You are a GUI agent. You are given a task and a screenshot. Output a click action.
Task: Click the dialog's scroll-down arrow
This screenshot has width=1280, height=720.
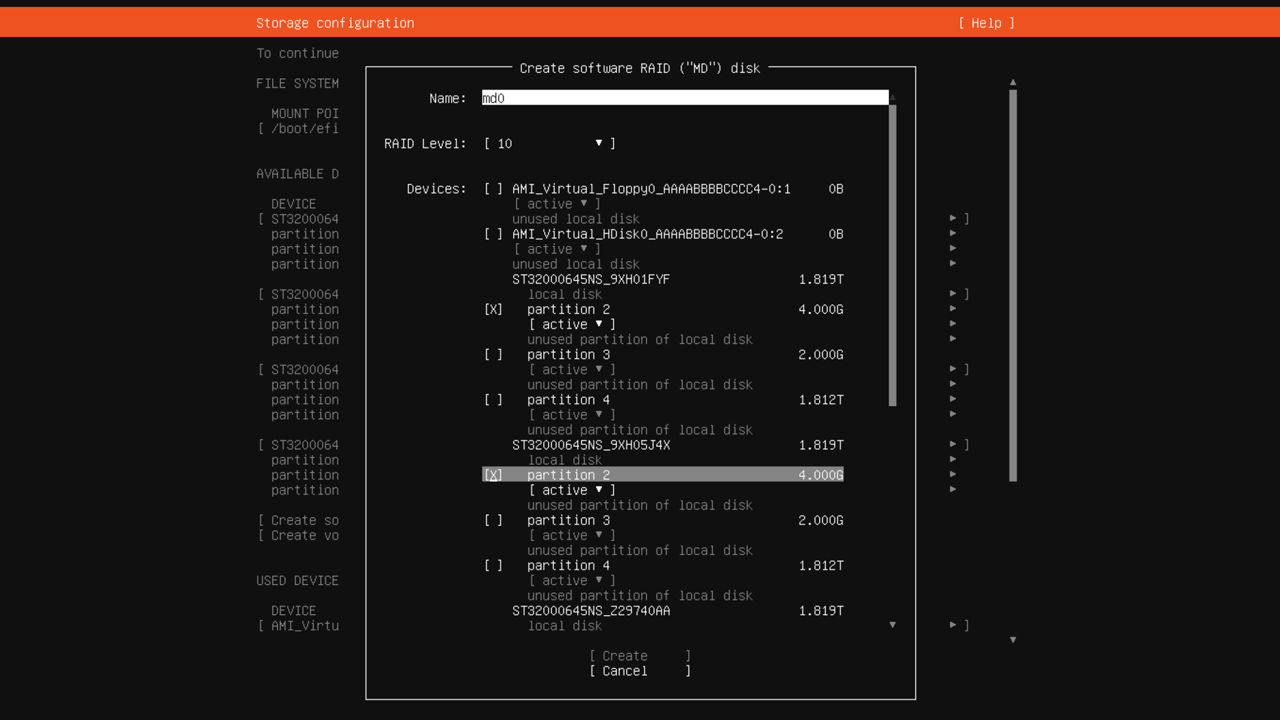point(892,625)
